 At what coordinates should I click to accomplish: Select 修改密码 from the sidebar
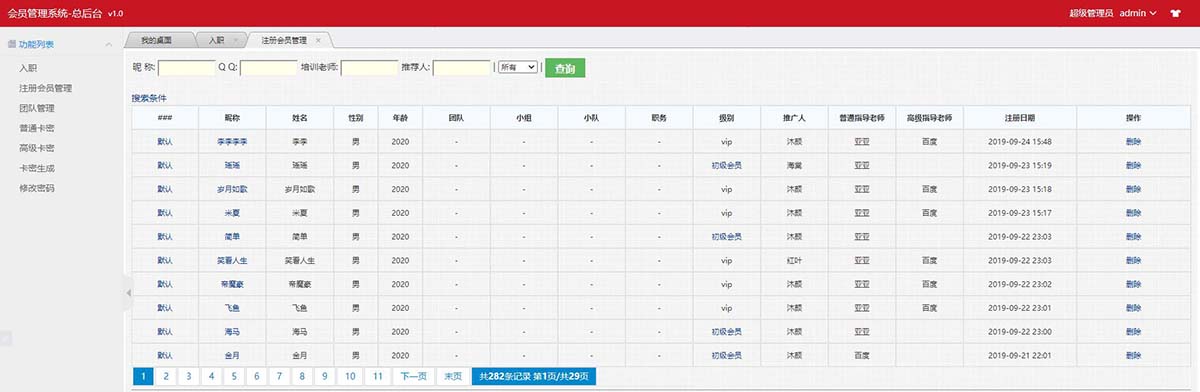pyautogui.click(x=37, y=188)
